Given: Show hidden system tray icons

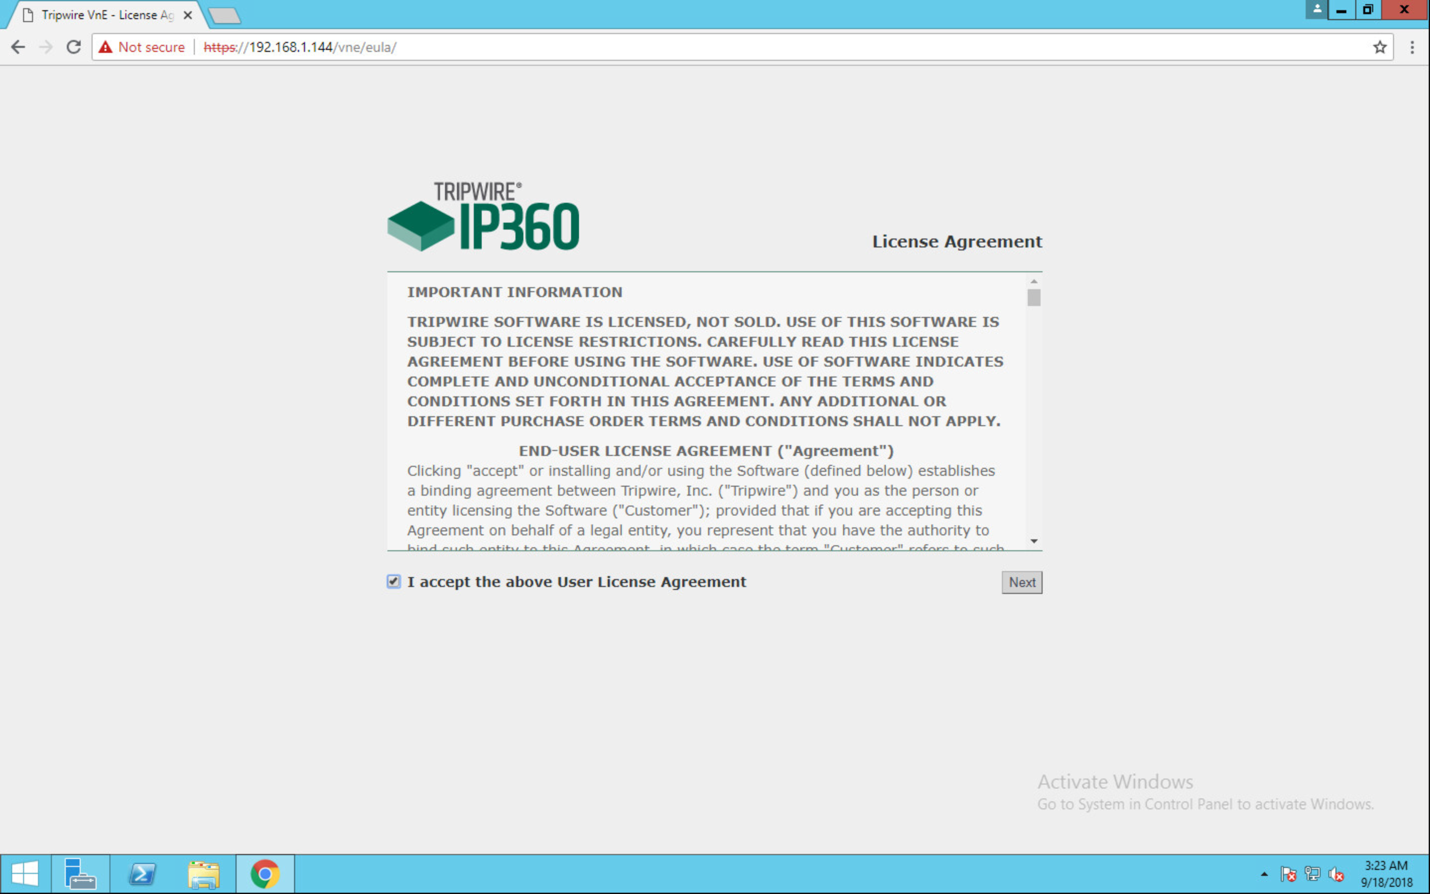Looking at the screenshot, I should 1264,874.
